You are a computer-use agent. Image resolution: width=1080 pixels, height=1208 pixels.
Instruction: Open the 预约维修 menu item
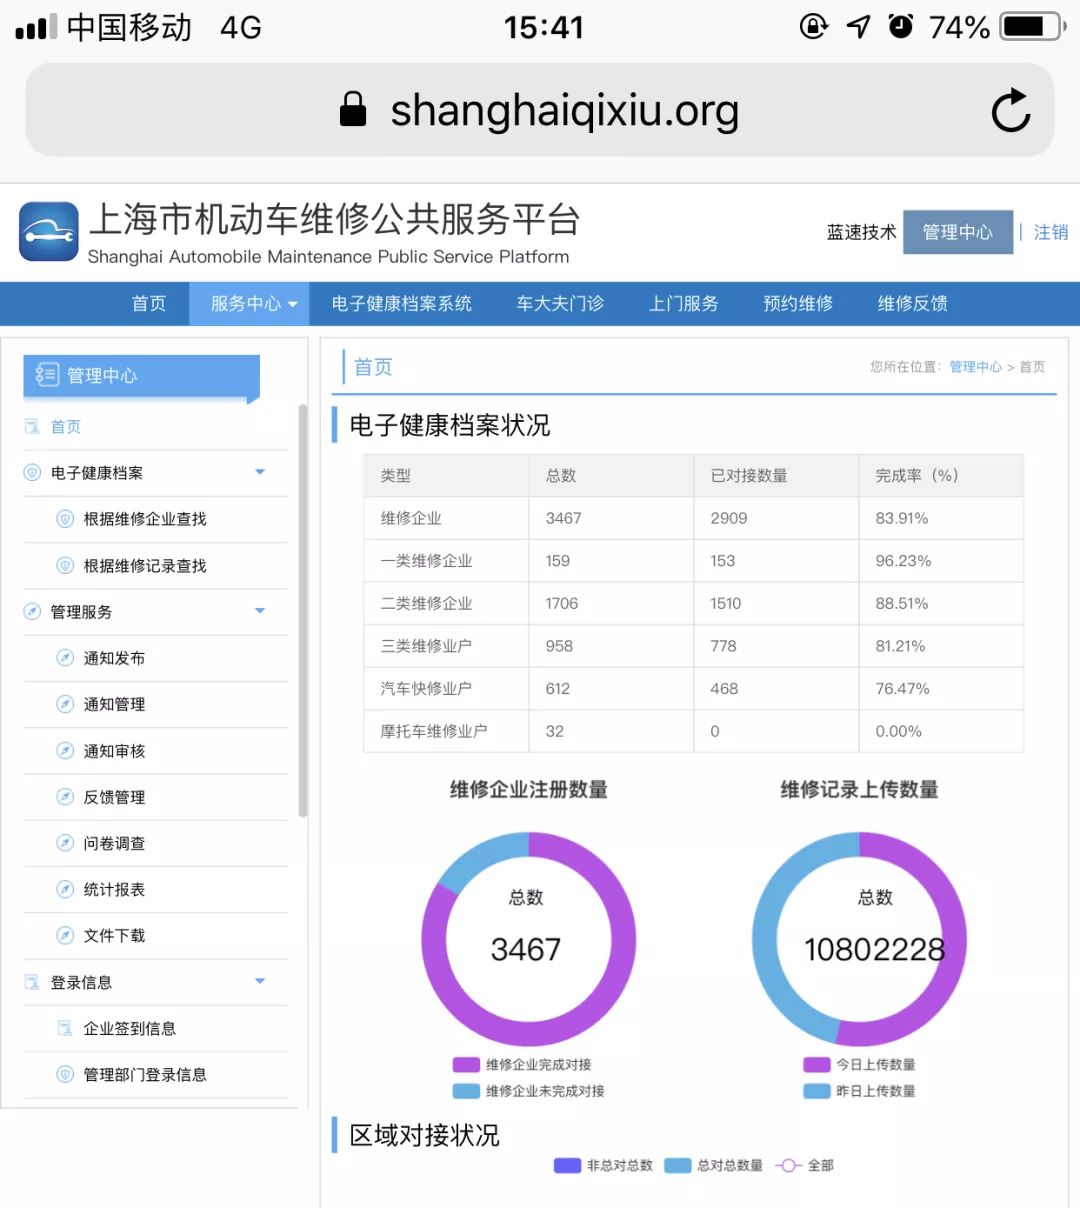(797, 304)
